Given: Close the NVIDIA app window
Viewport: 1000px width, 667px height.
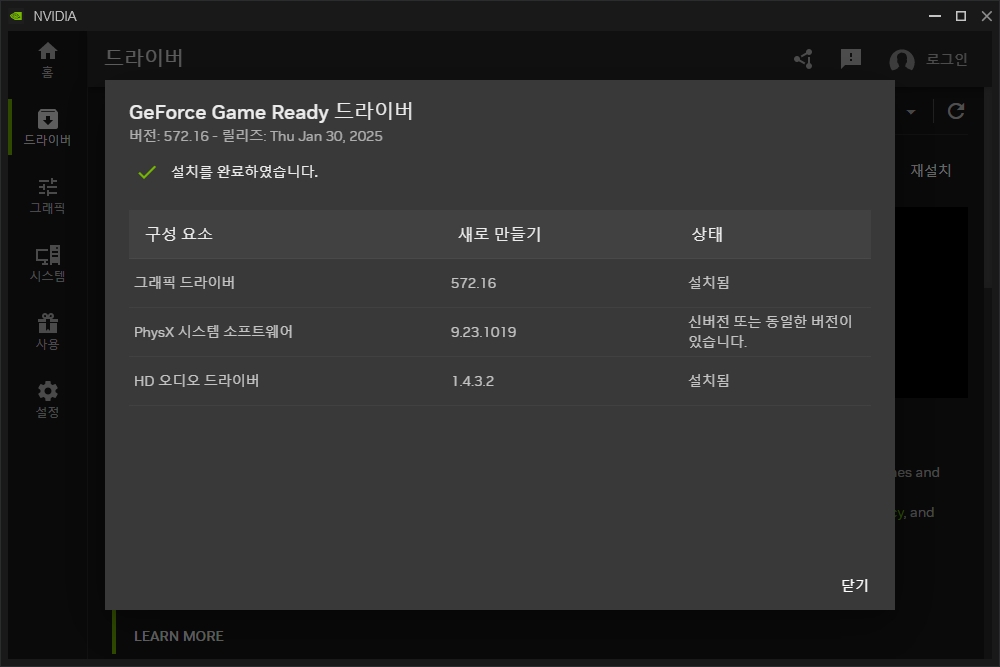Looking at the screenshot, I should pyautogui.click(x=987, y=16).
